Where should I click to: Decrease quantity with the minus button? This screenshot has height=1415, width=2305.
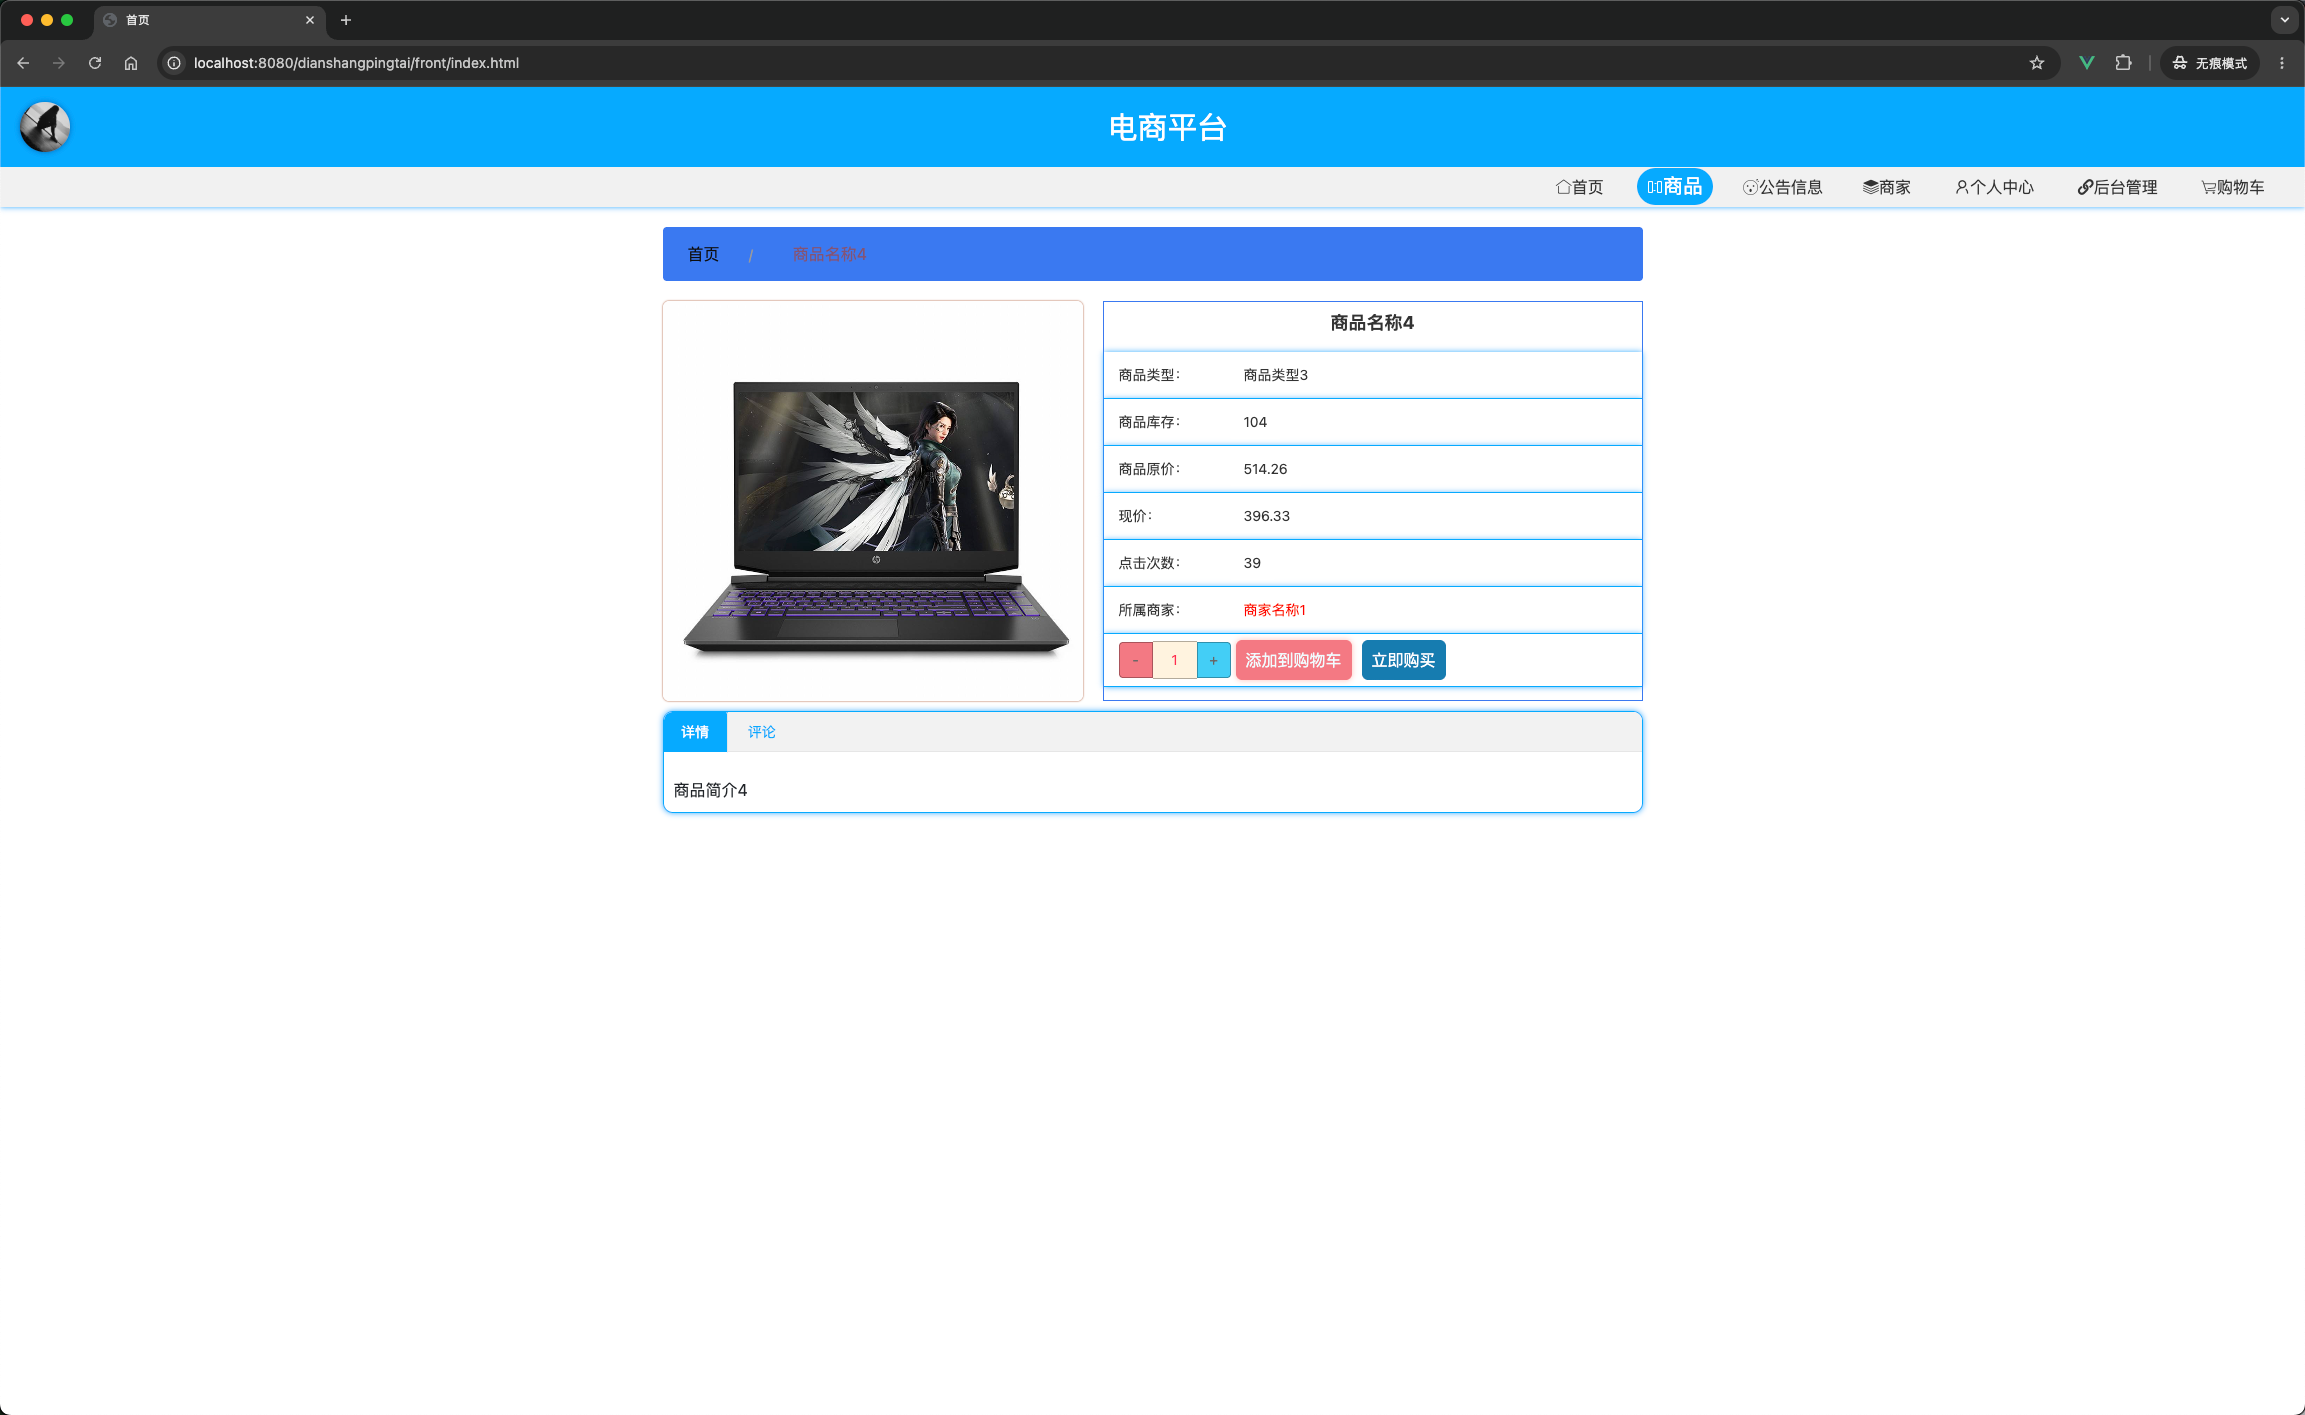(x=1135, y=660)
